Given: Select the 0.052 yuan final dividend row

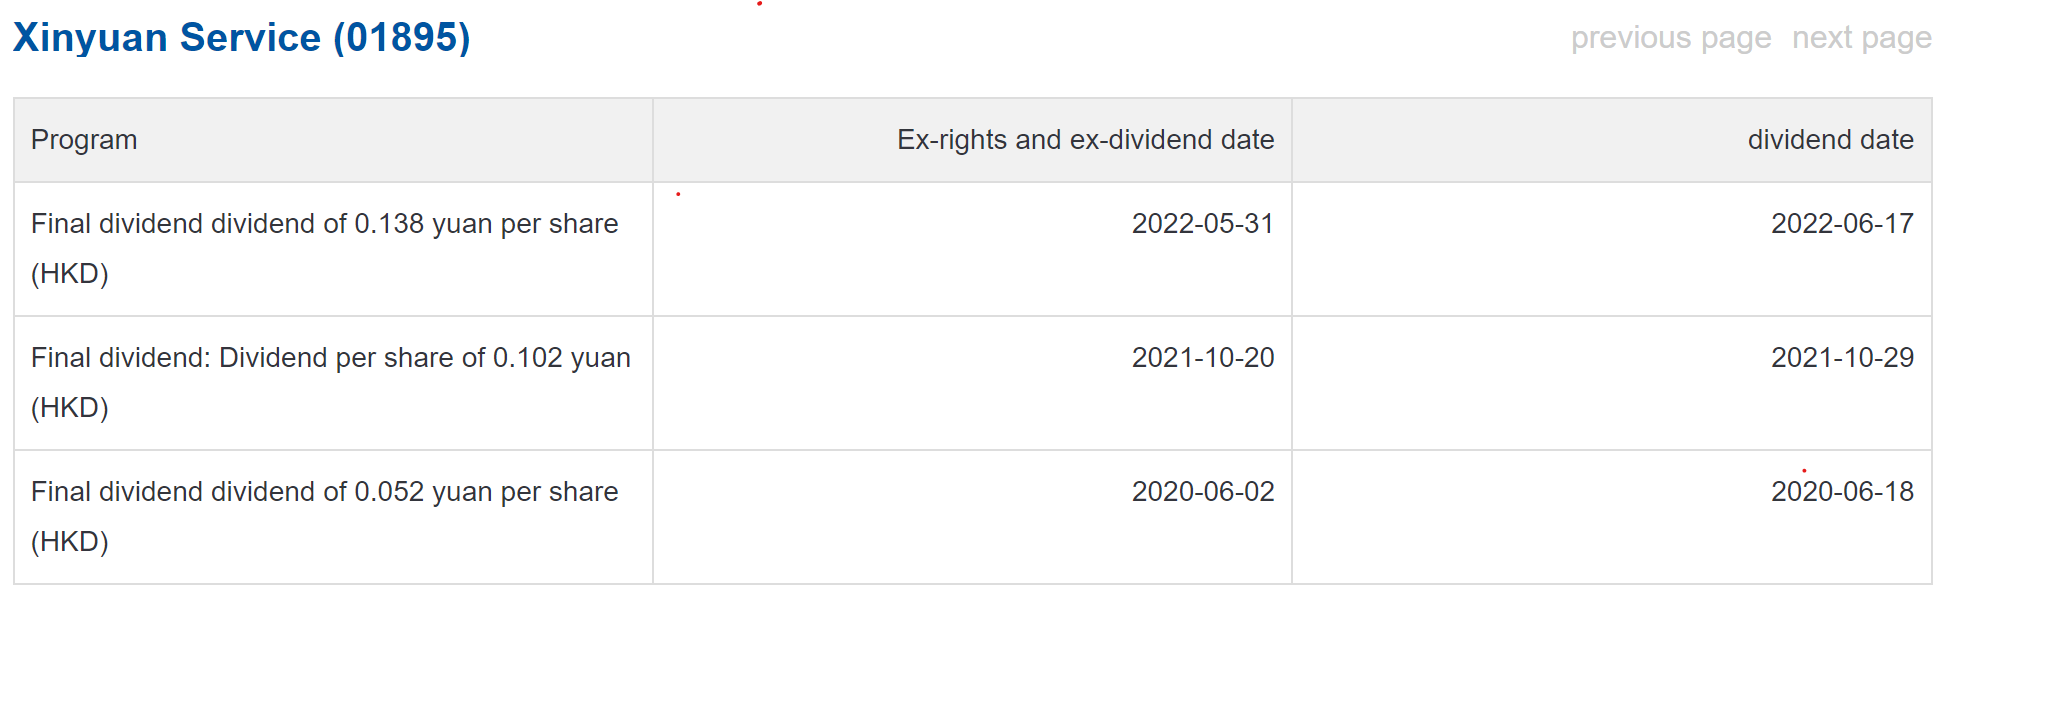Looking at the screenshot, I should (324, 492).
